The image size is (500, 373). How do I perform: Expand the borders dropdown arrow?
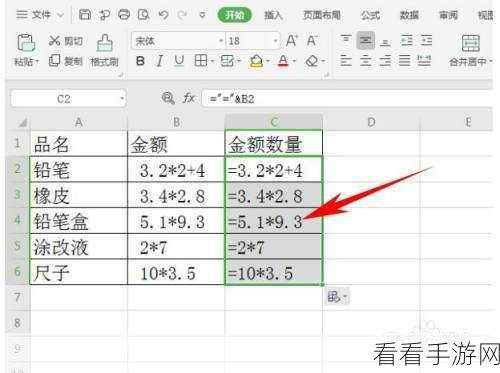coord(212,61)
